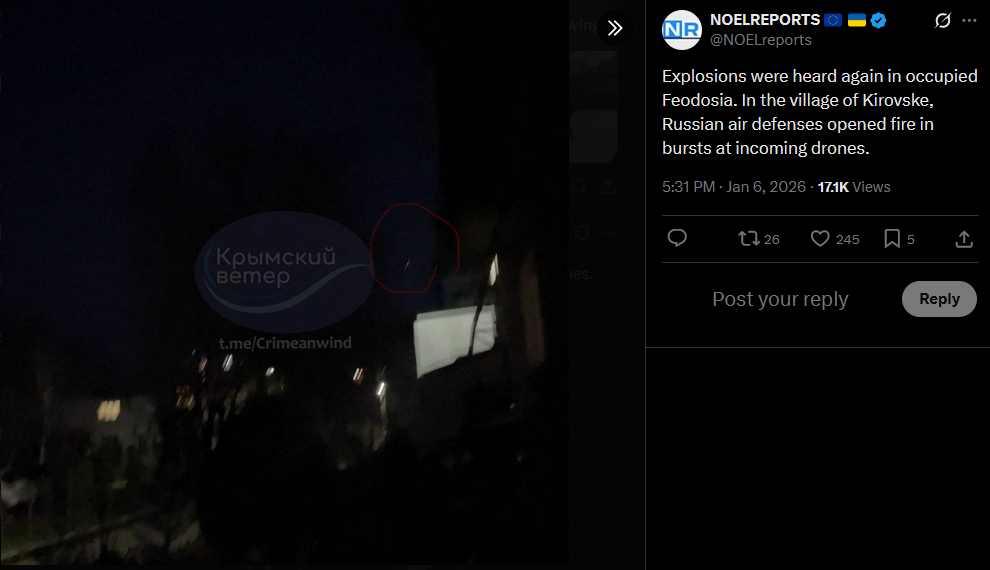Open the 5:31 PM Jan 6, 2026 timestamp
990x570 pixels.
(734, 187)
